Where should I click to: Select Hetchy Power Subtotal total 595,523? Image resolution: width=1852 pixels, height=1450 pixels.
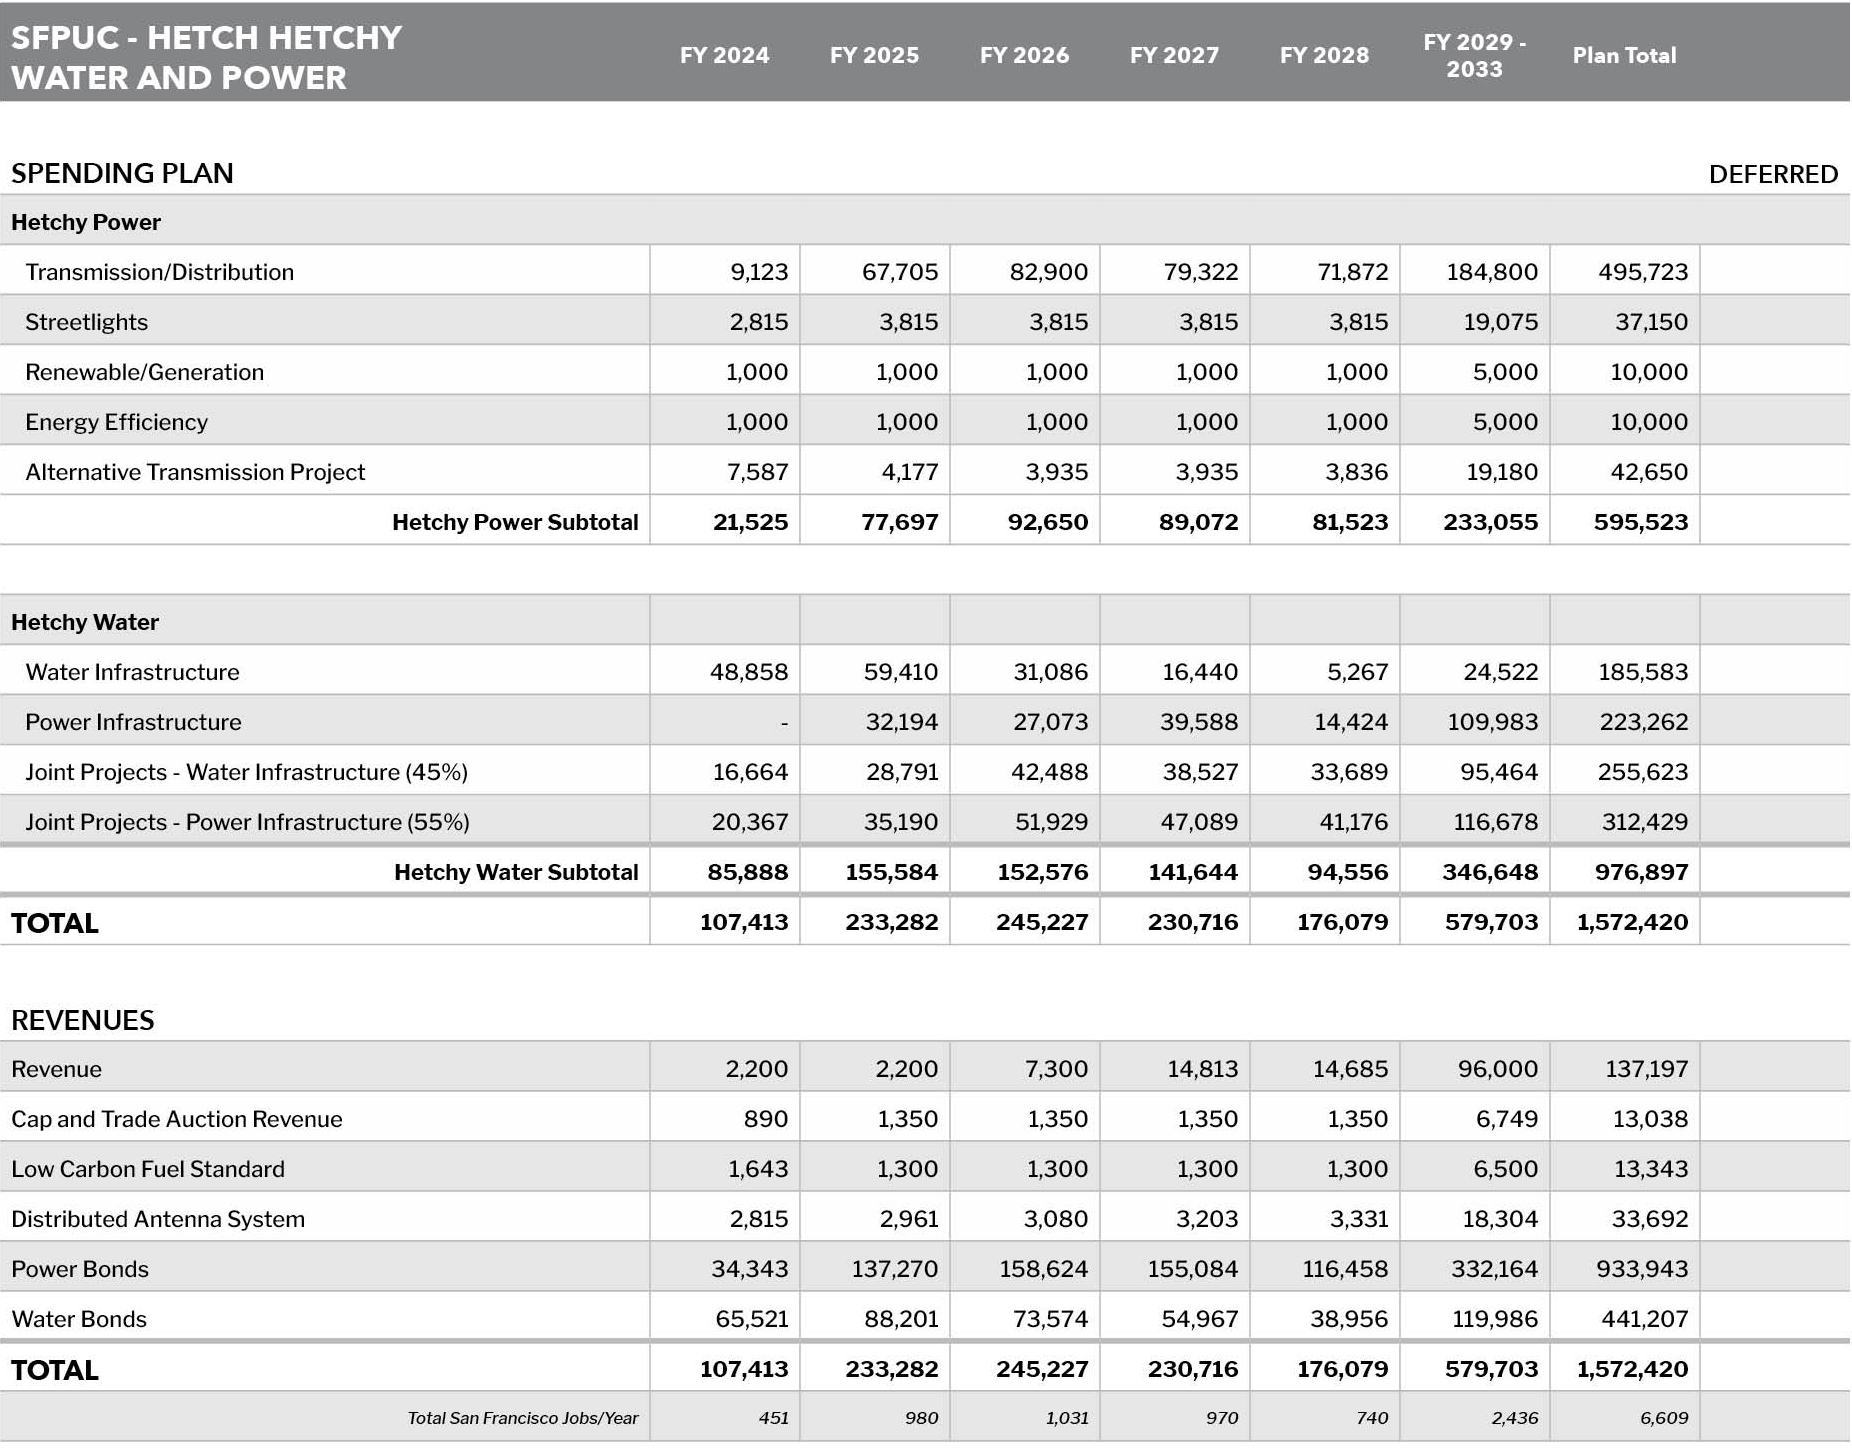point(1641,522)
